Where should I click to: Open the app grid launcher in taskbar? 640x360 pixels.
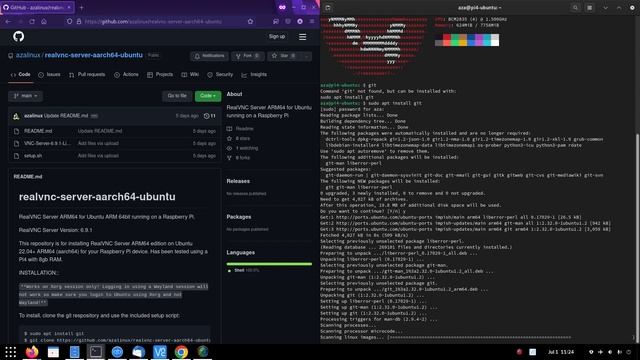coord(10,352)
